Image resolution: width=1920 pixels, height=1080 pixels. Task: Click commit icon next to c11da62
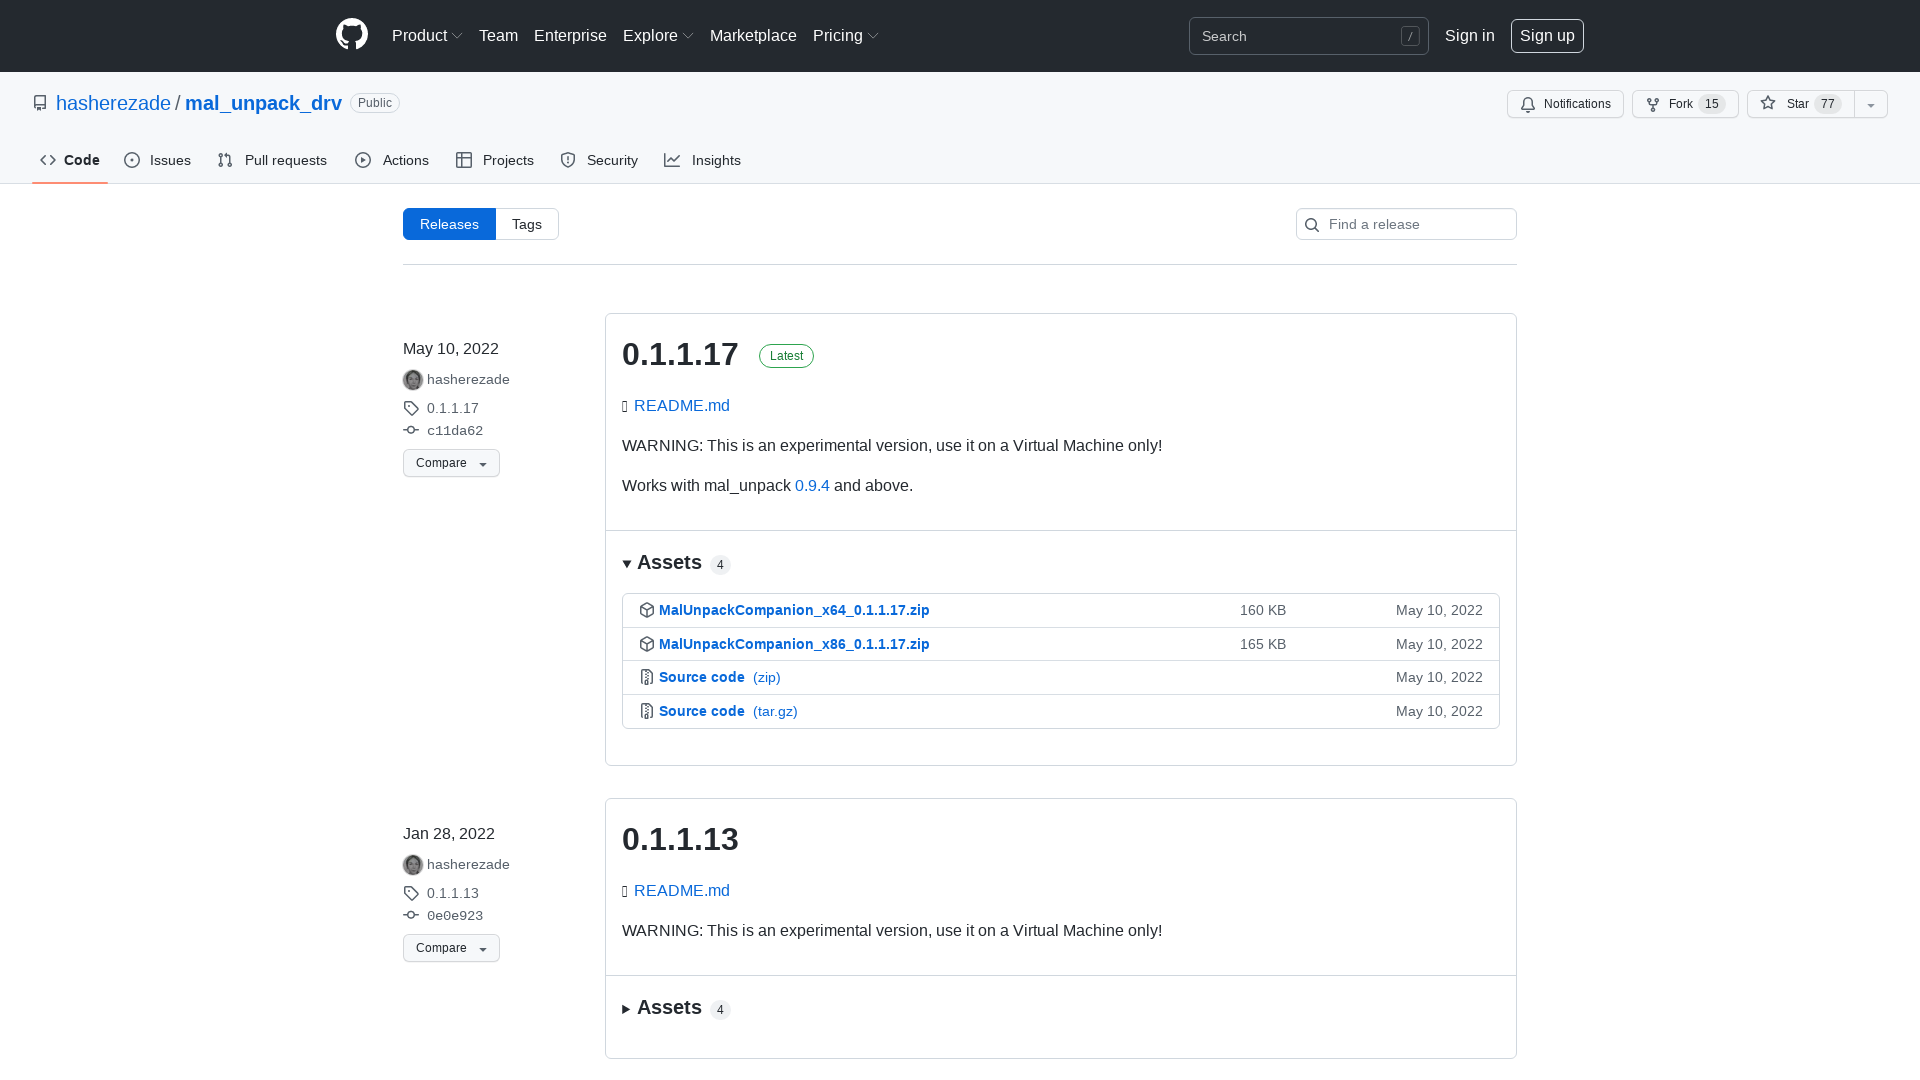(411, 430)
